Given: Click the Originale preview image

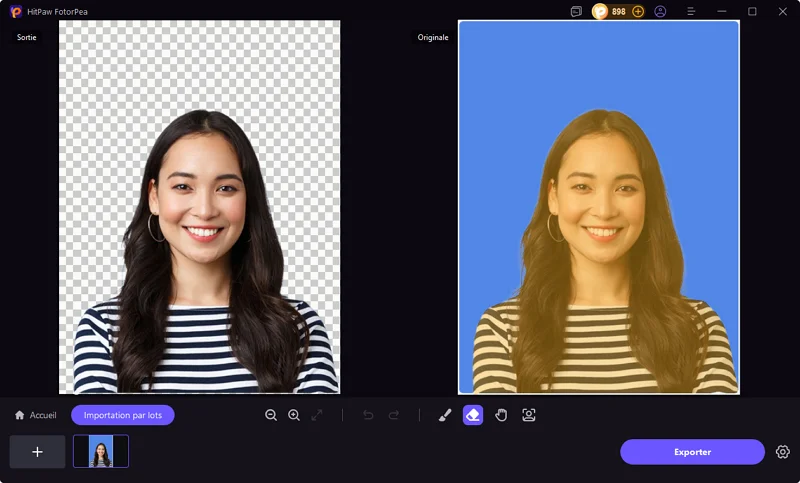Looking at the screenshot, I should click(598, 207).
